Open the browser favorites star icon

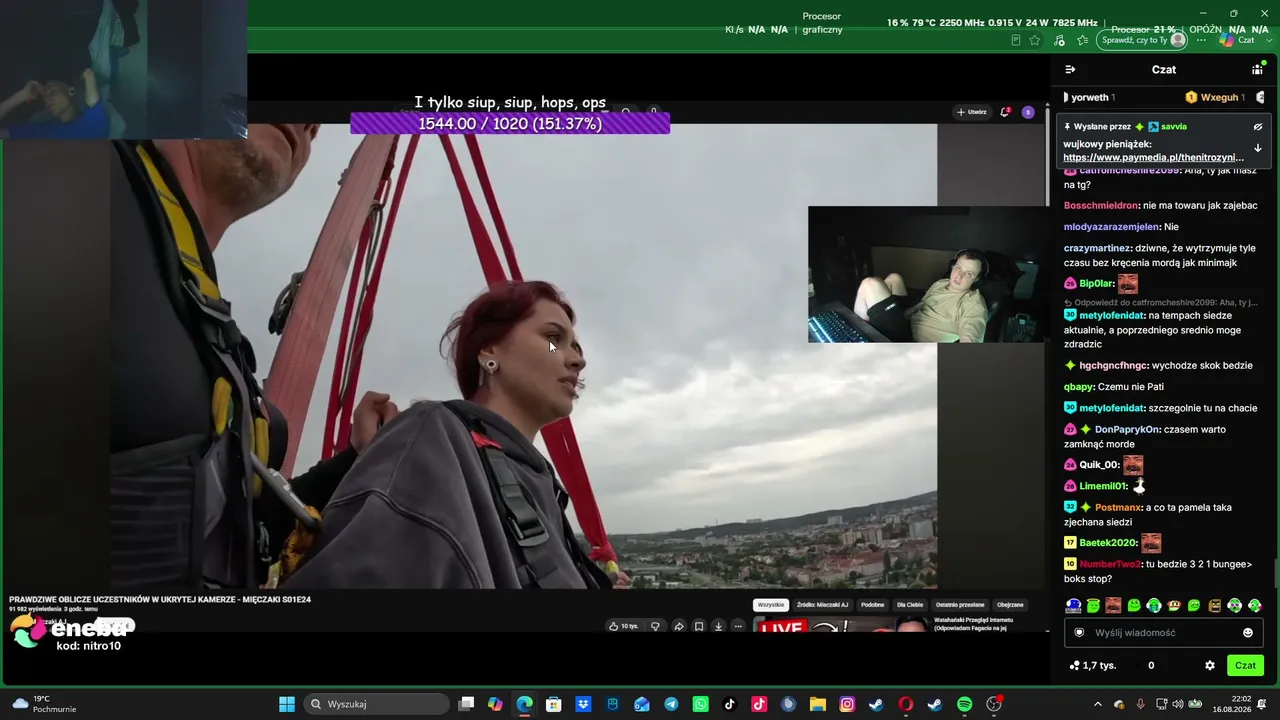1035,40
